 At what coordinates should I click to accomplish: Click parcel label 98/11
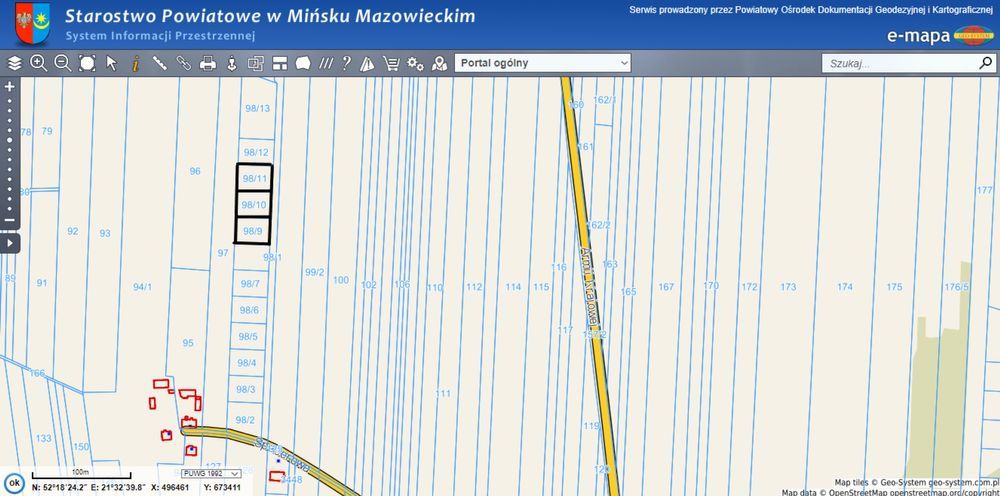255,178
